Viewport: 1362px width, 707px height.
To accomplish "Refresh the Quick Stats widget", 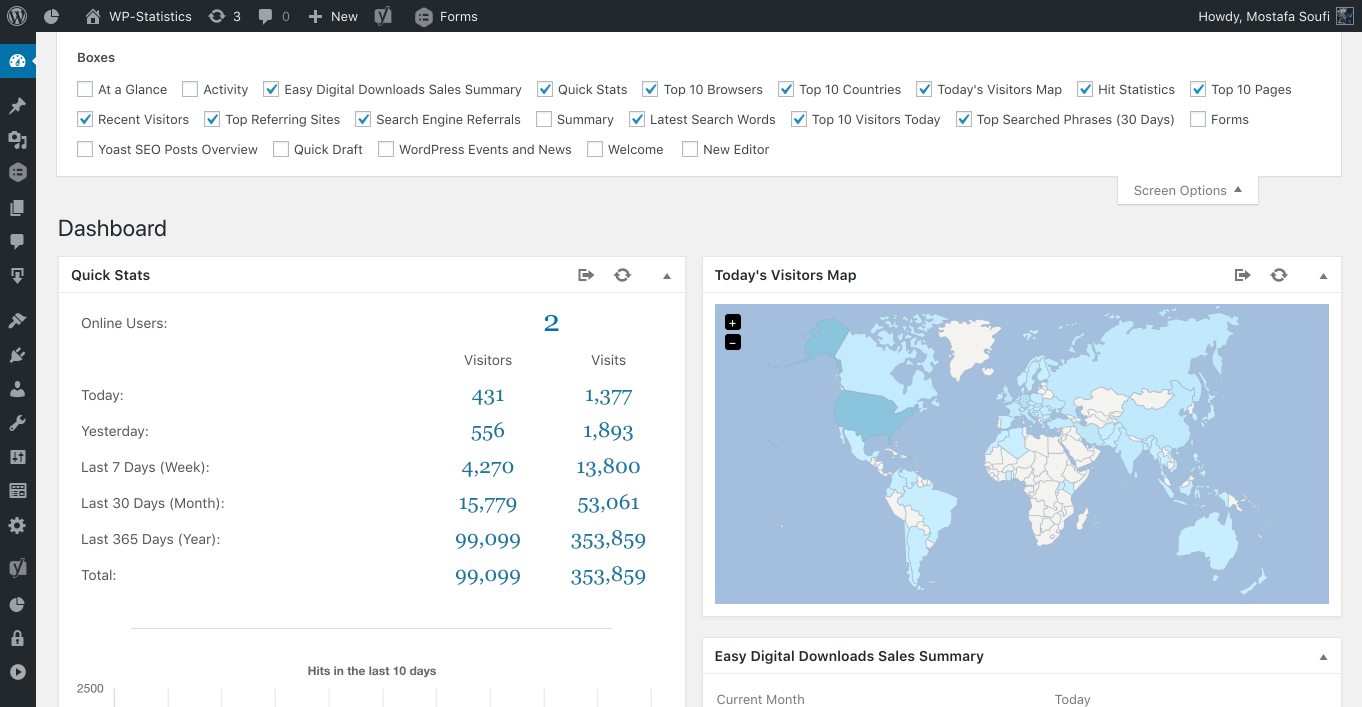I will pos(622,275).
